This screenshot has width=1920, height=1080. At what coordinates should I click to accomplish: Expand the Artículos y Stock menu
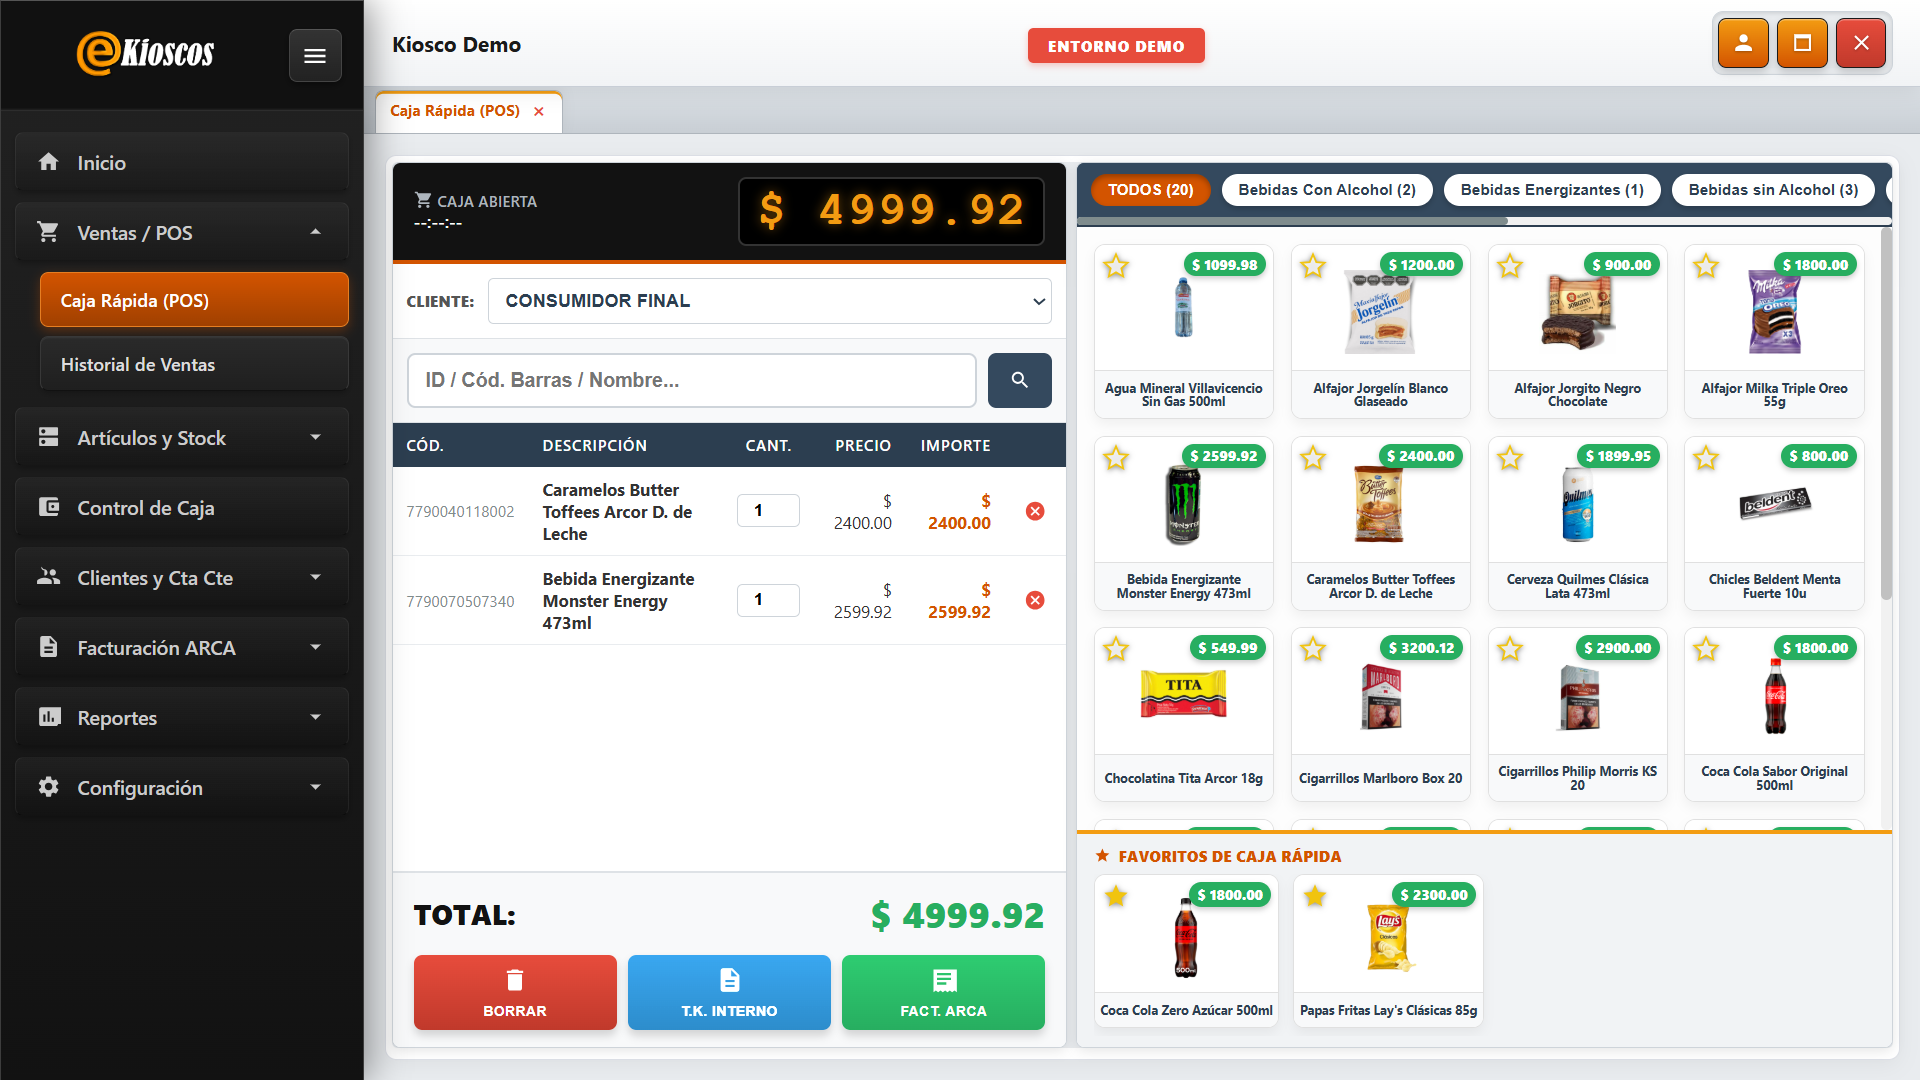[315, 437]
